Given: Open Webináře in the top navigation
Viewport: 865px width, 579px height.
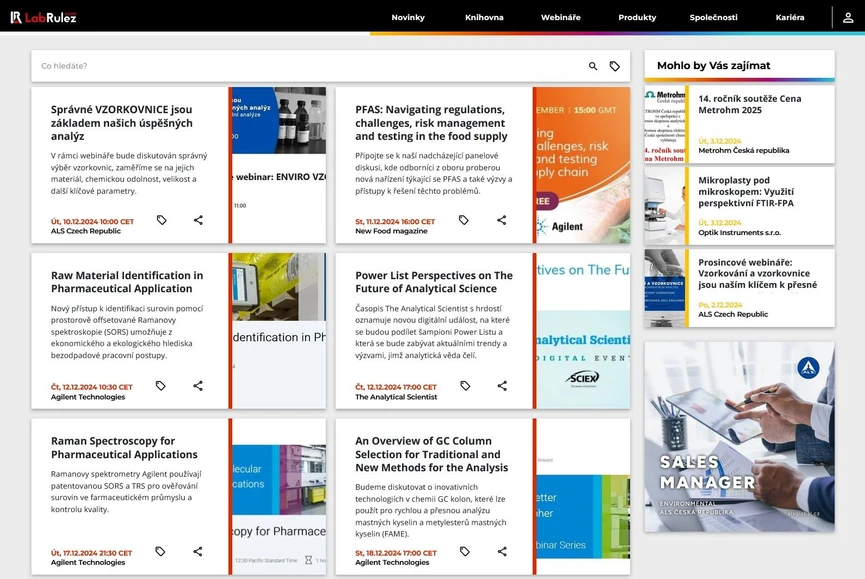Looking at the screenshot, I should click(x=561, y=17).
